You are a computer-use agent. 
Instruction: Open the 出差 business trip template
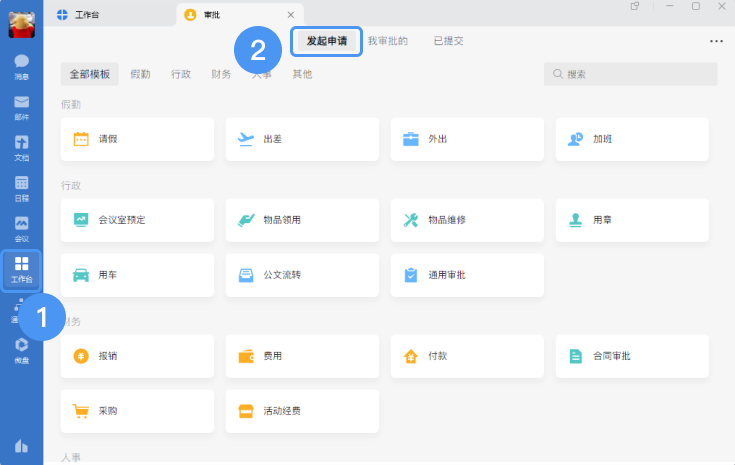click(x=302, y=139)
